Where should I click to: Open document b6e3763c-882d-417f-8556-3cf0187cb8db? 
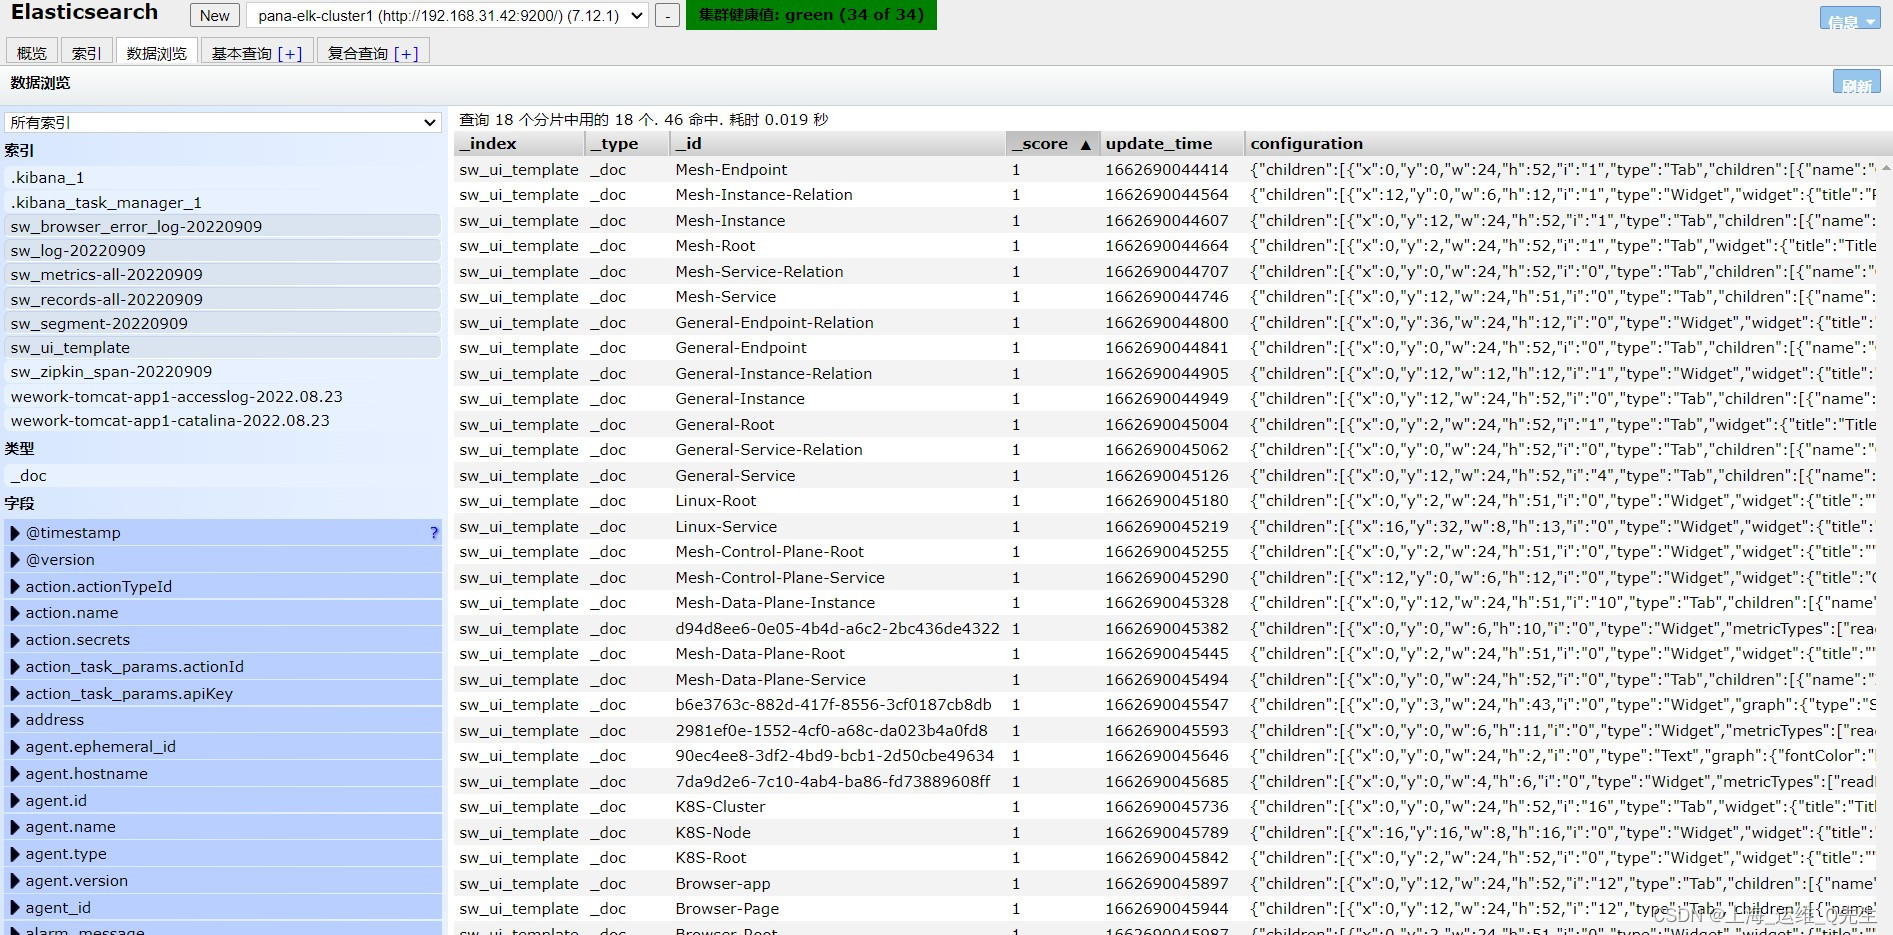tap(1167, 704)
